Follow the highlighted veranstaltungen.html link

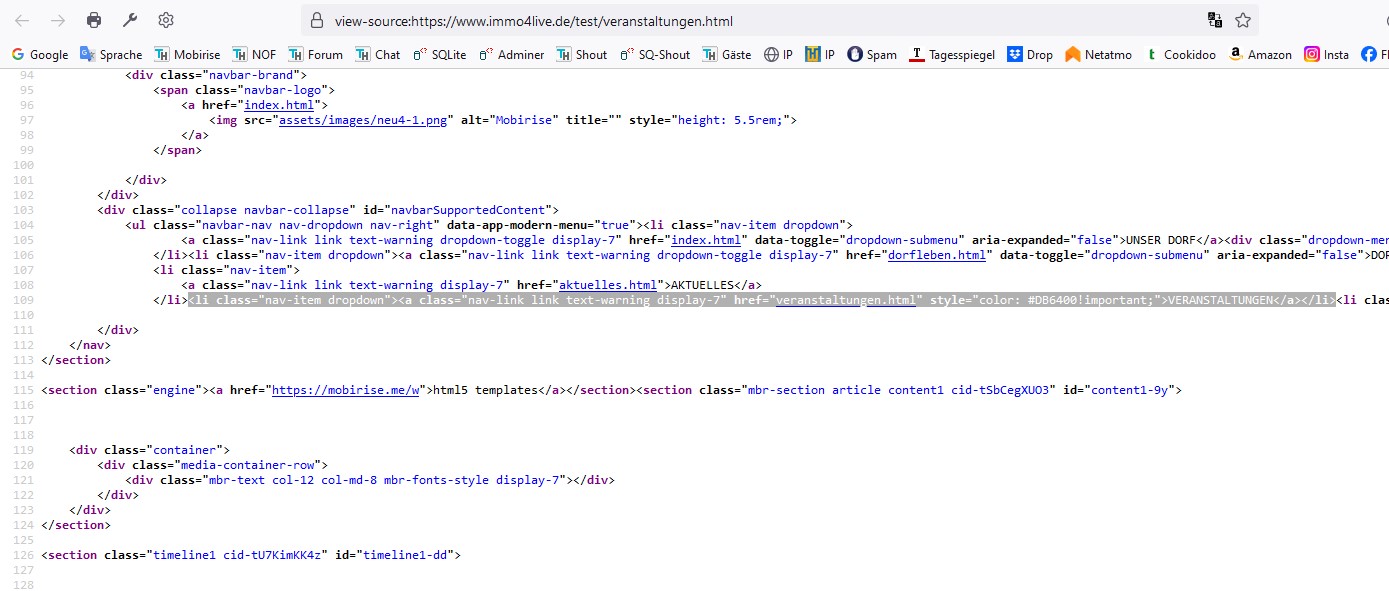pyautogui.click(x=846, y=300)
